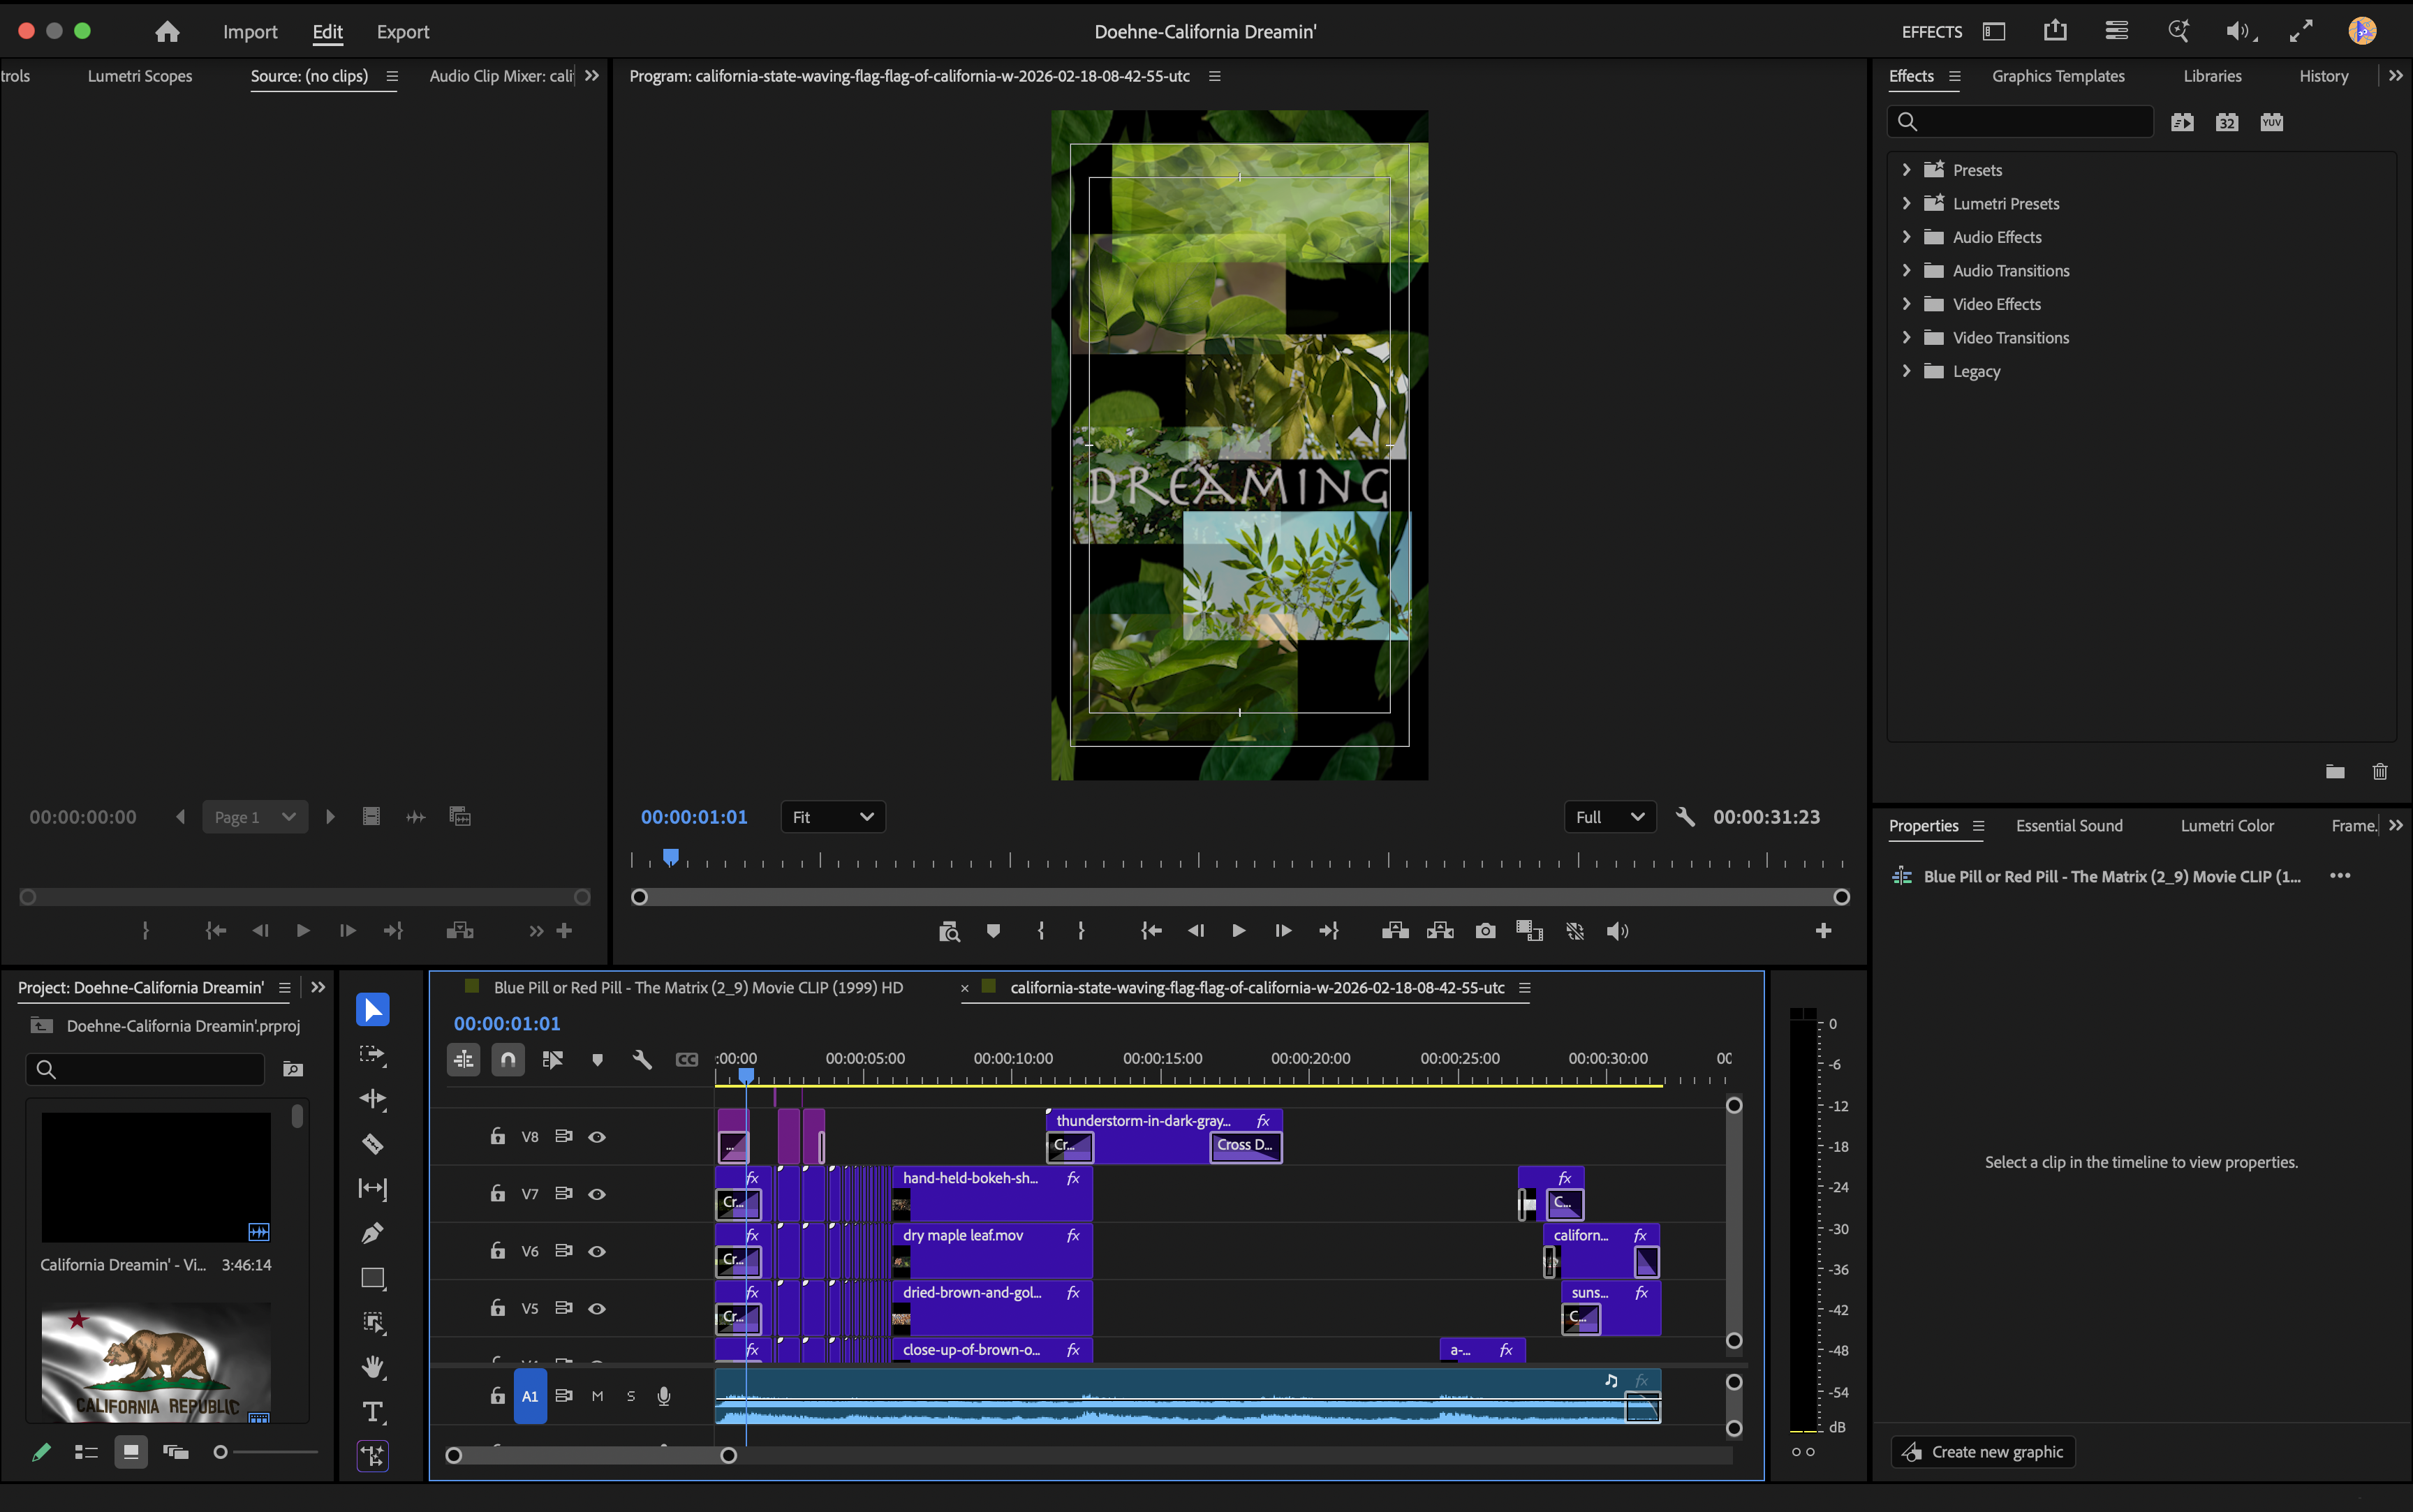2413x1512 pixels.
Task: Toggle Linked Selection in the timeline
Action: [552, 1059]
